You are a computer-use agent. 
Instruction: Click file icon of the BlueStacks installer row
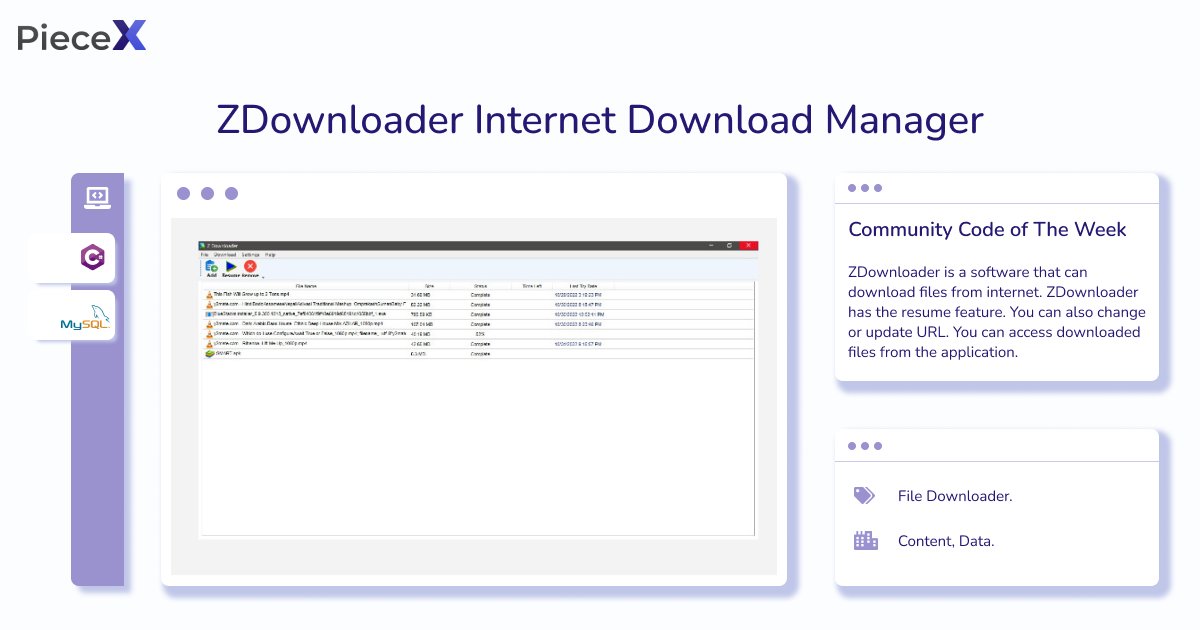[x=209, y=314]
